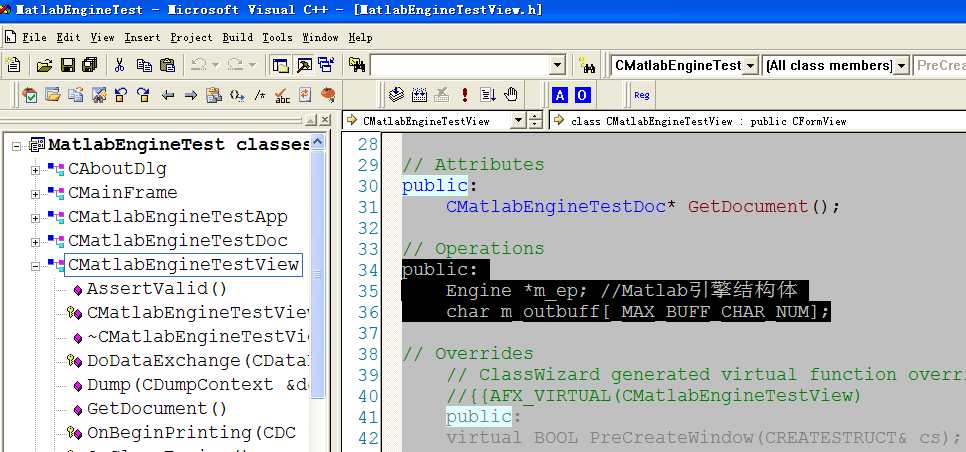Click the Open file folder icon

pyautogui.click(x=44, y=65)
